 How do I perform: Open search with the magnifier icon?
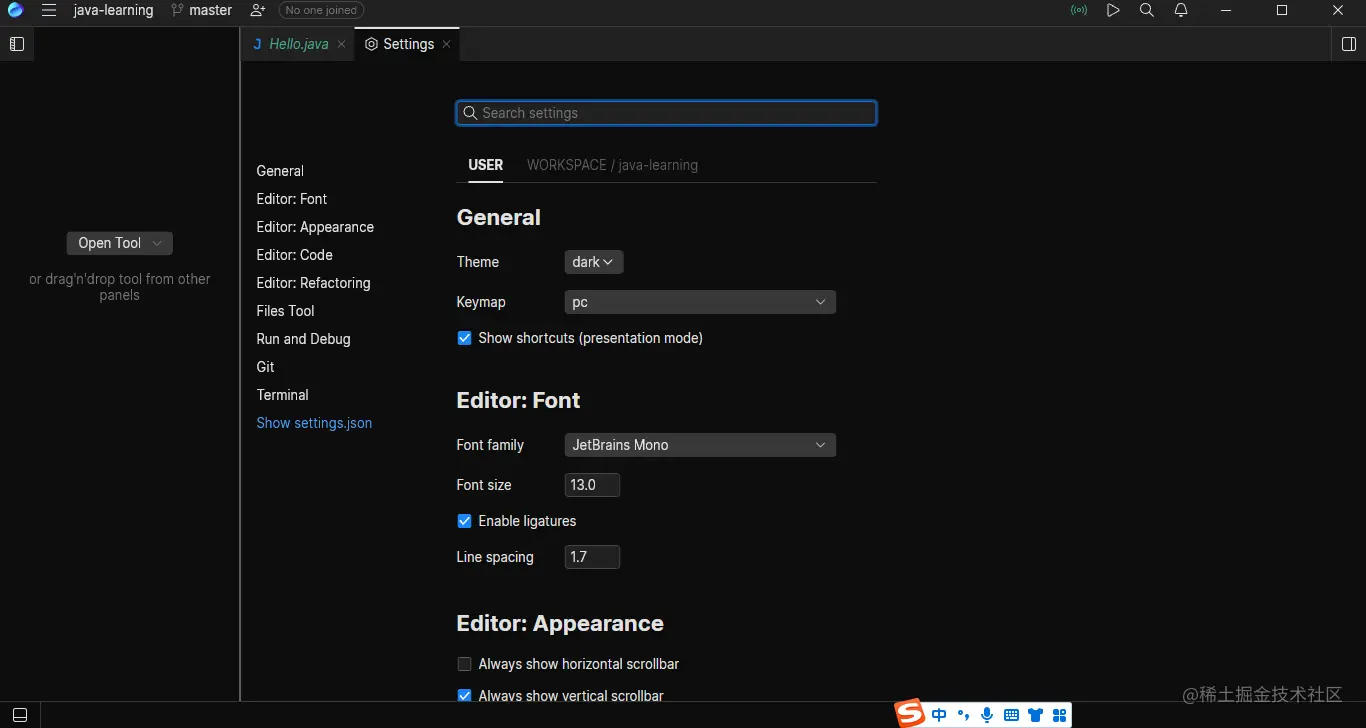coord(1147,10)
